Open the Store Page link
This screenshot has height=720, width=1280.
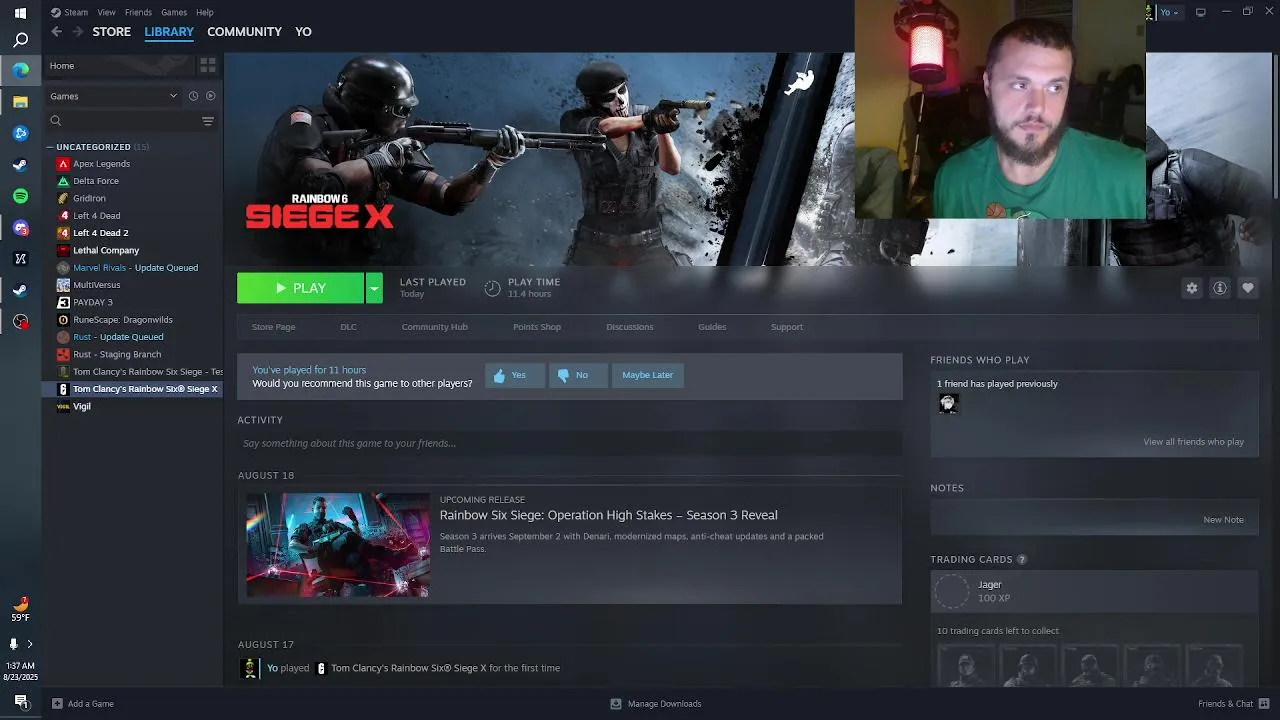coord(273,327)
